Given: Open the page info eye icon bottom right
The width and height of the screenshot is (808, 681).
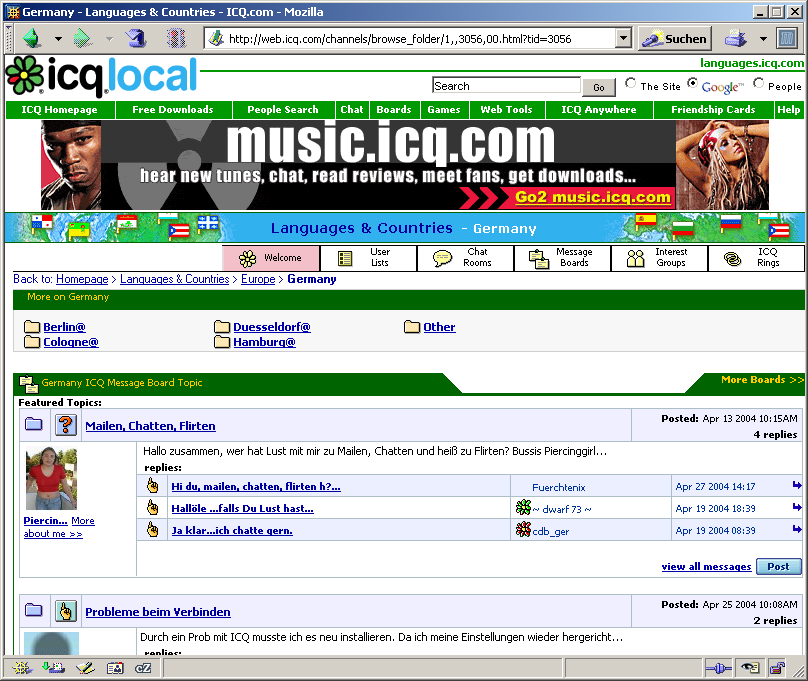Looking at the screenshot, I should click(749, 667).
